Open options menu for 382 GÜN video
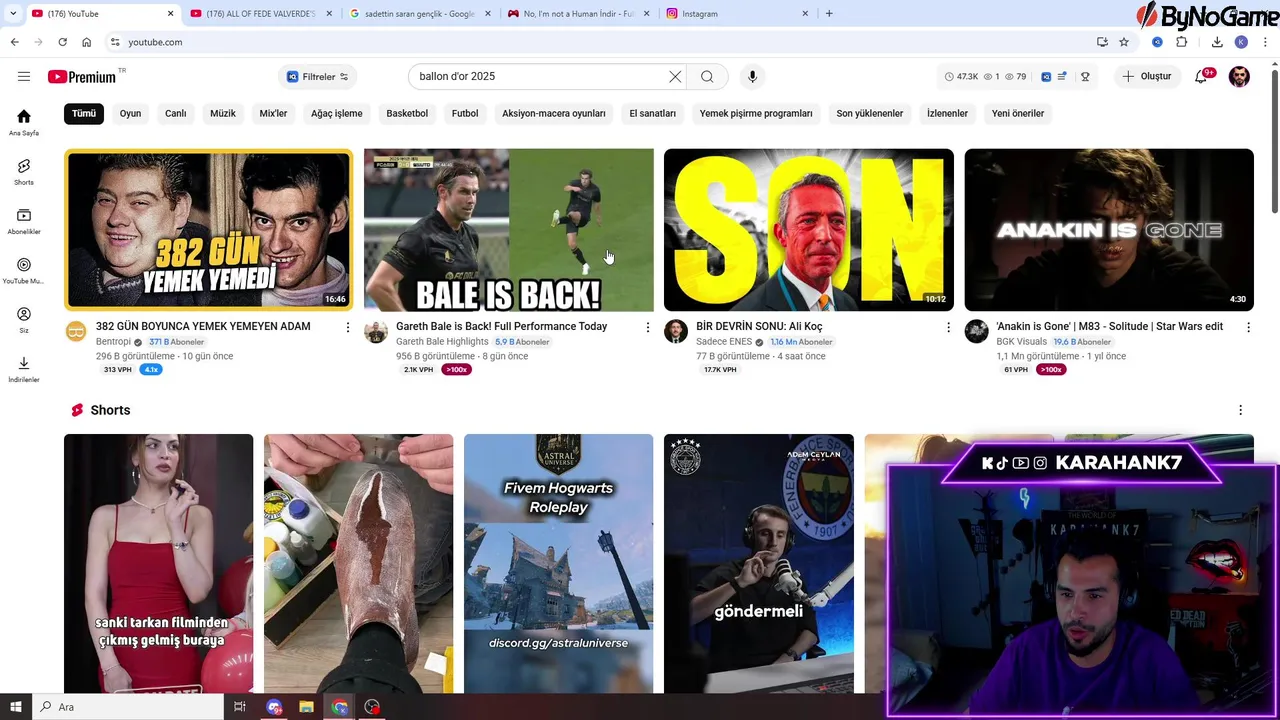The width and height of the screenshot is (1280, 720). click(348, 327)
